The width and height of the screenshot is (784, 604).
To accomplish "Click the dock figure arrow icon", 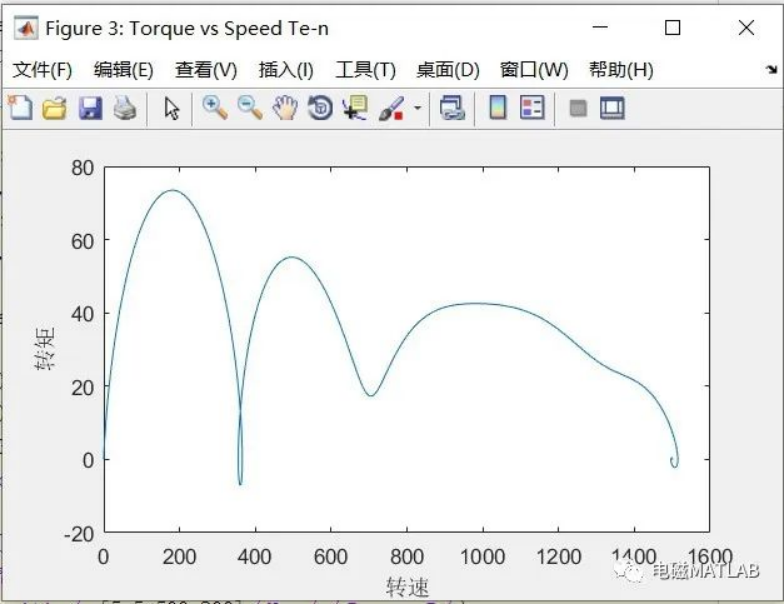I will click(x=771, y=70).
